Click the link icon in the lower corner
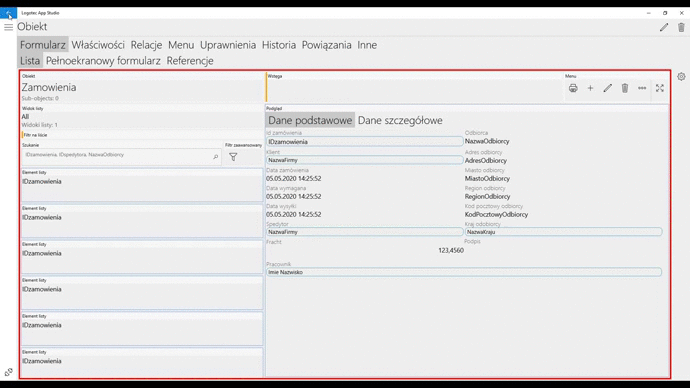 tap(8, 372)
